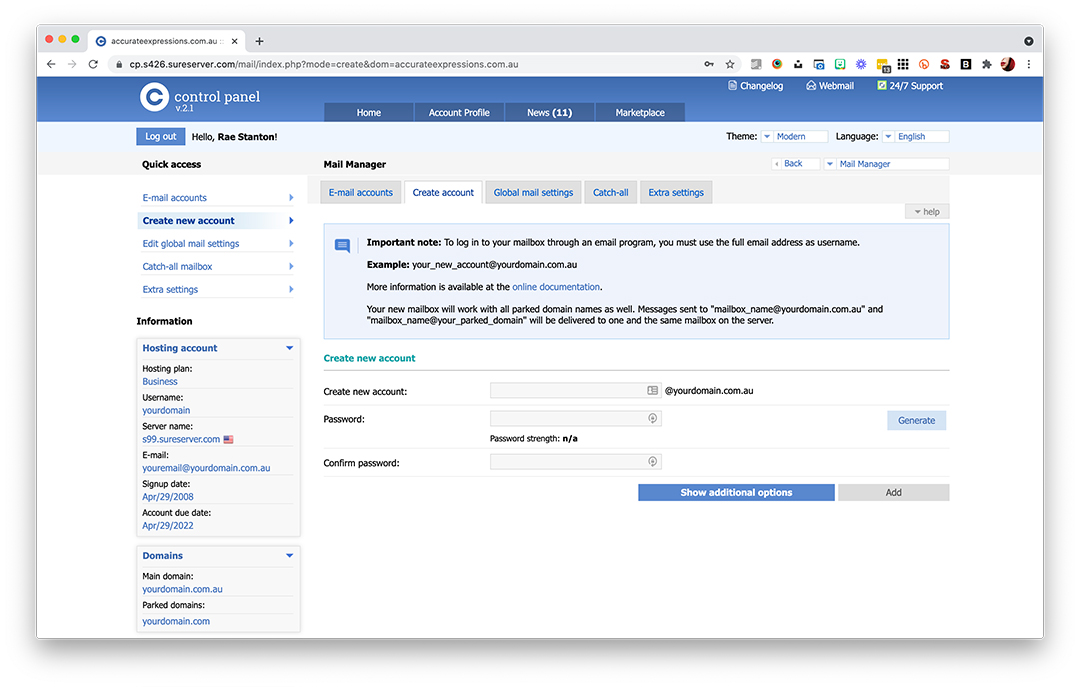Click the Create new account input field
The width and height of the screenshot is (1080, 687).
576,391
